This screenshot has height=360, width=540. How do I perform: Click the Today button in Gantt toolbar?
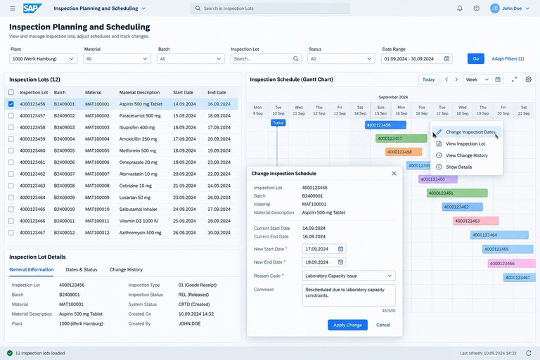click(x=428, y=80)
